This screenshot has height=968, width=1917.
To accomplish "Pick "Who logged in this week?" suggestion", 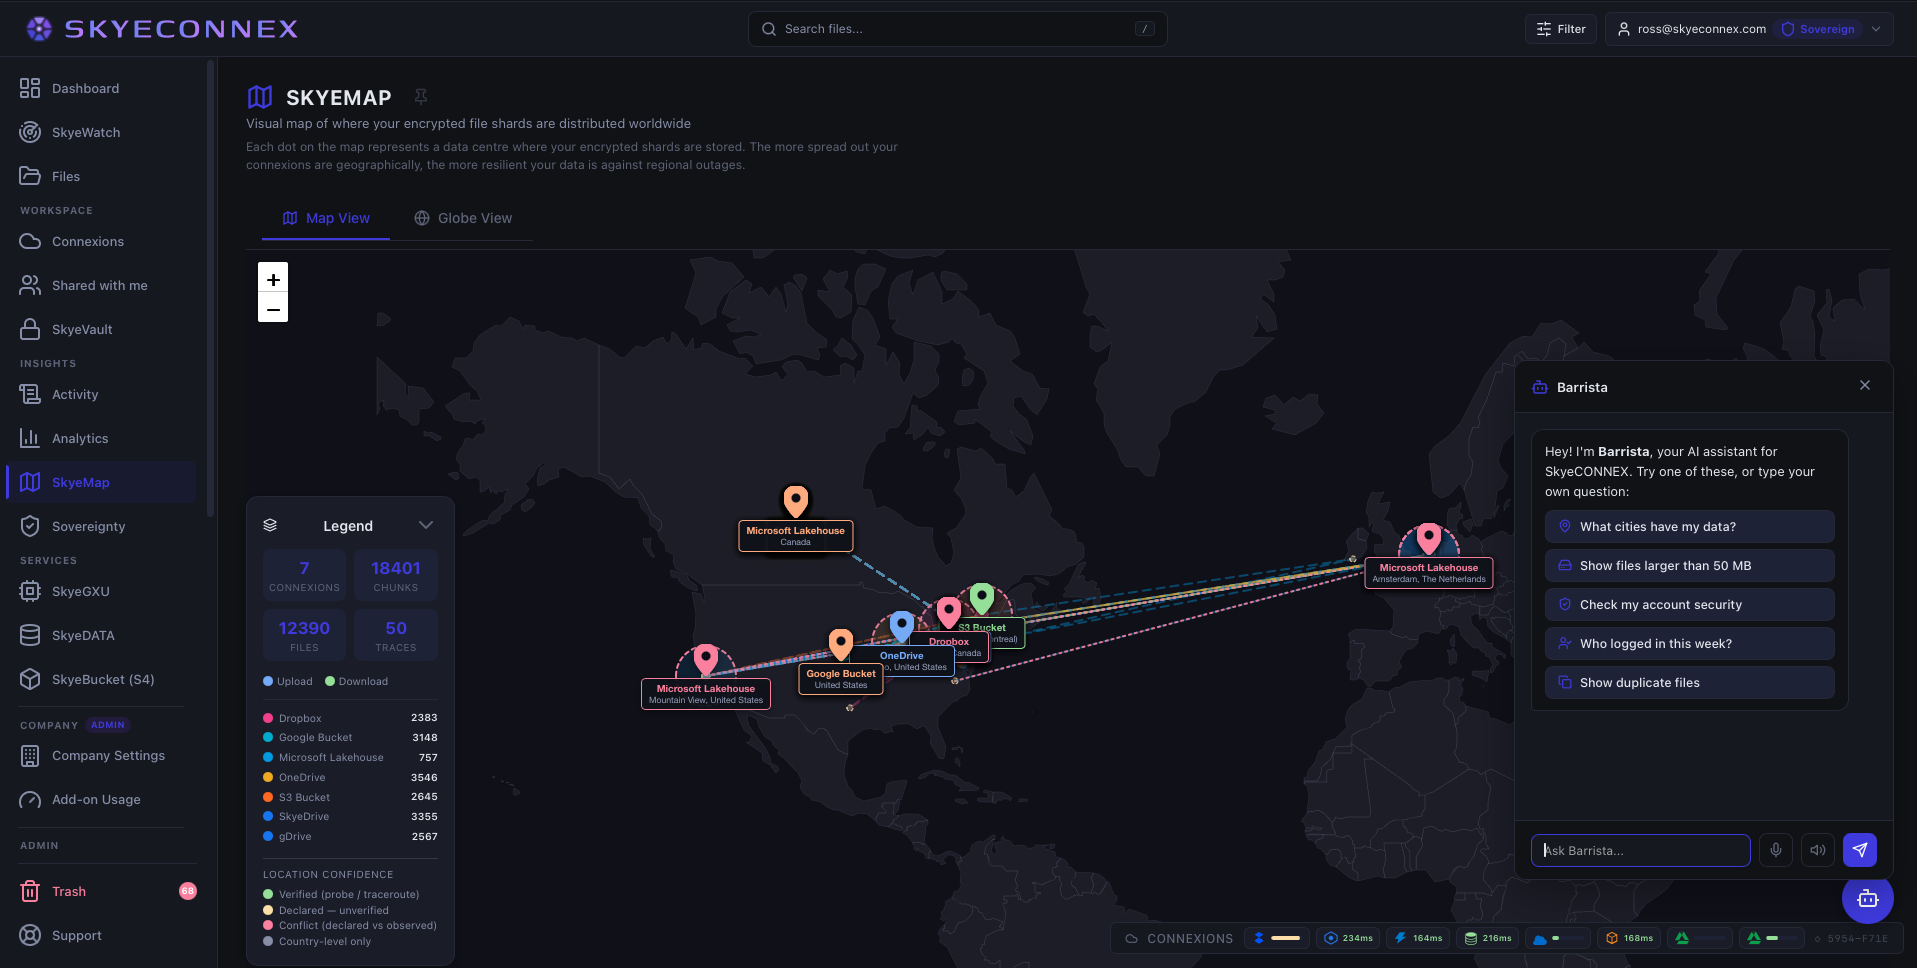I will click(x=1690, y=644).
